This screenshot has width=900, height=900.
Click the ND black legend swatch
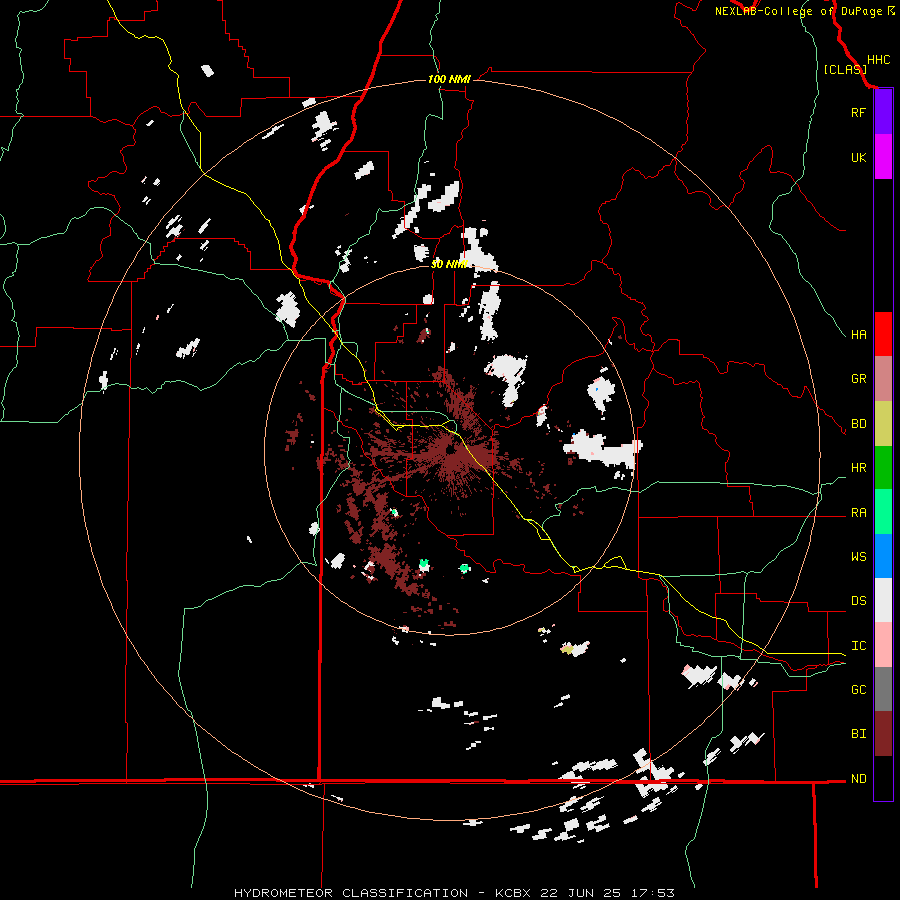coord(883,778)
